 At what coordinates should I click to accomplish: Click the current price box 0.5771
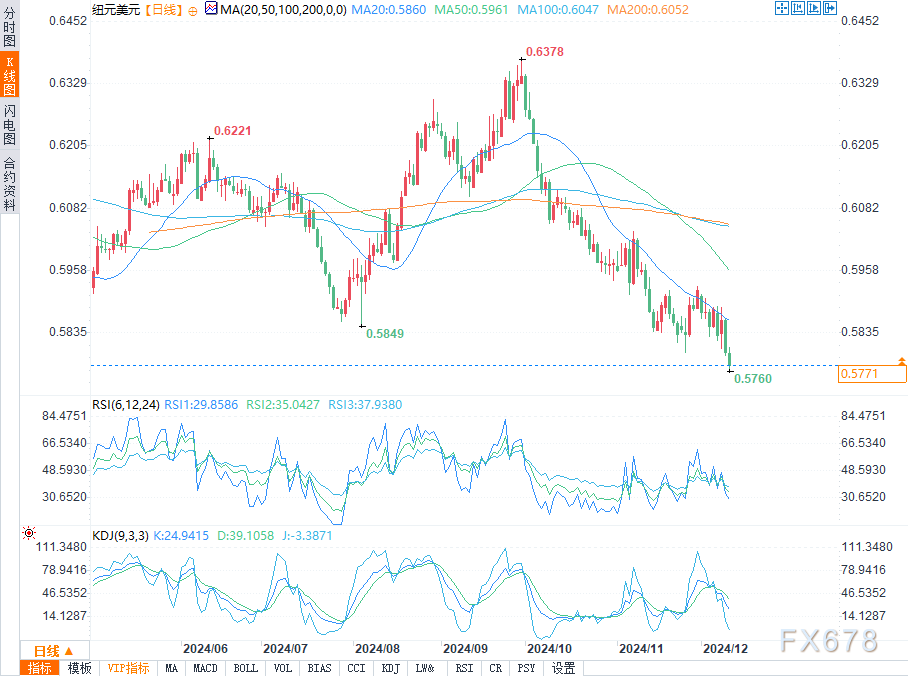point(872,374)
